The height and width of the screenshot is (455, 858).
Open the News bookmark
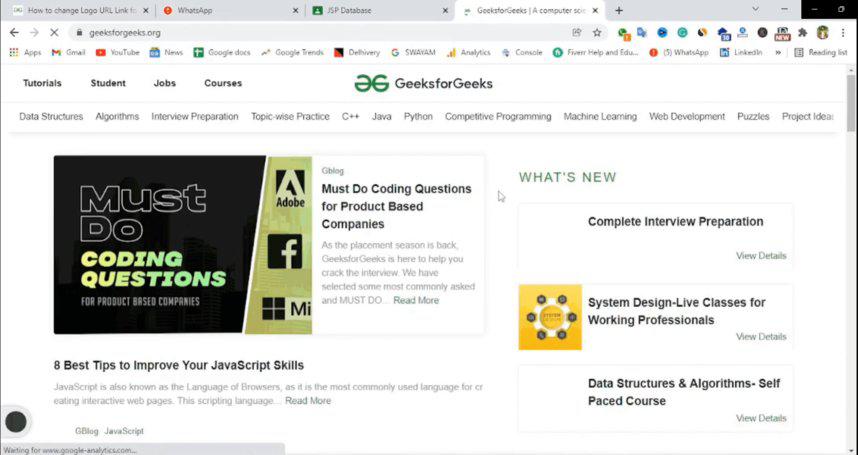coord(166,52)
